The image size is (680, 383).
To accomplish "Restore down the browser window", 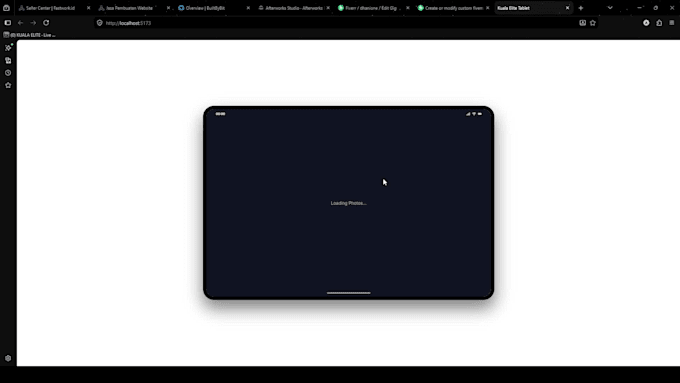I will coord(655,8).
